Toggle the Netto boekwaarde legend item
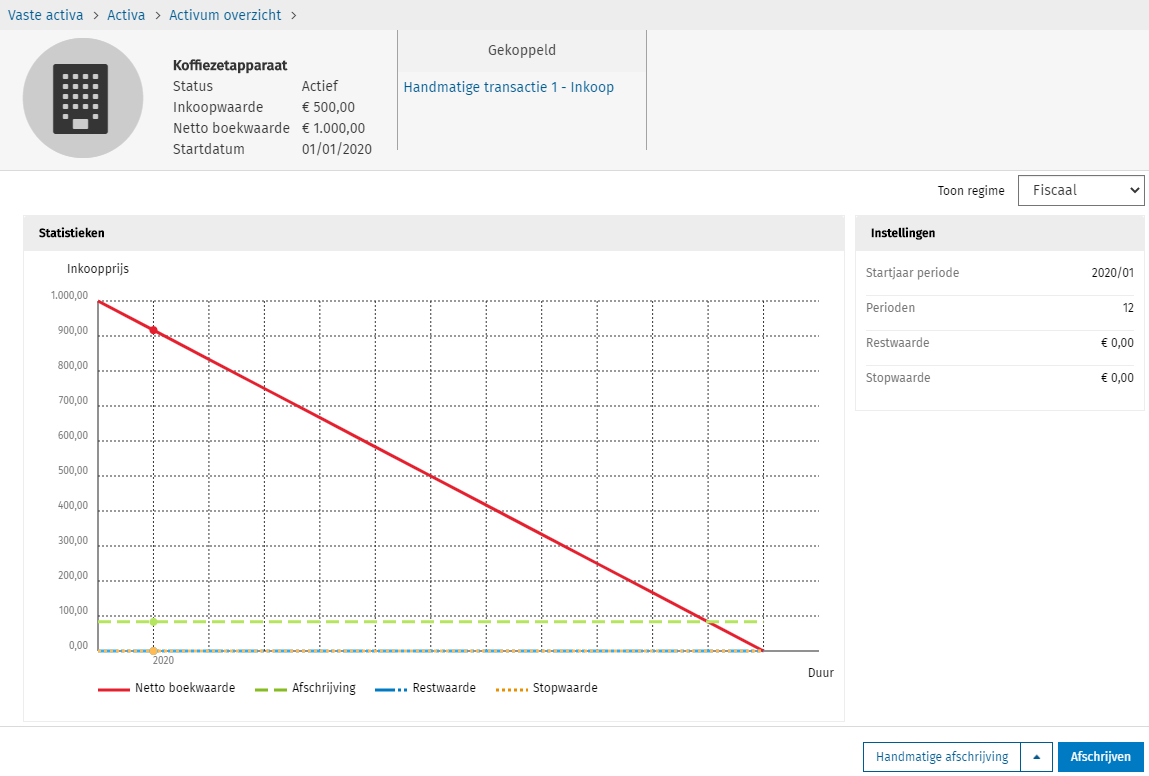This screenshot has width=1149, height=776. (167, 688)
